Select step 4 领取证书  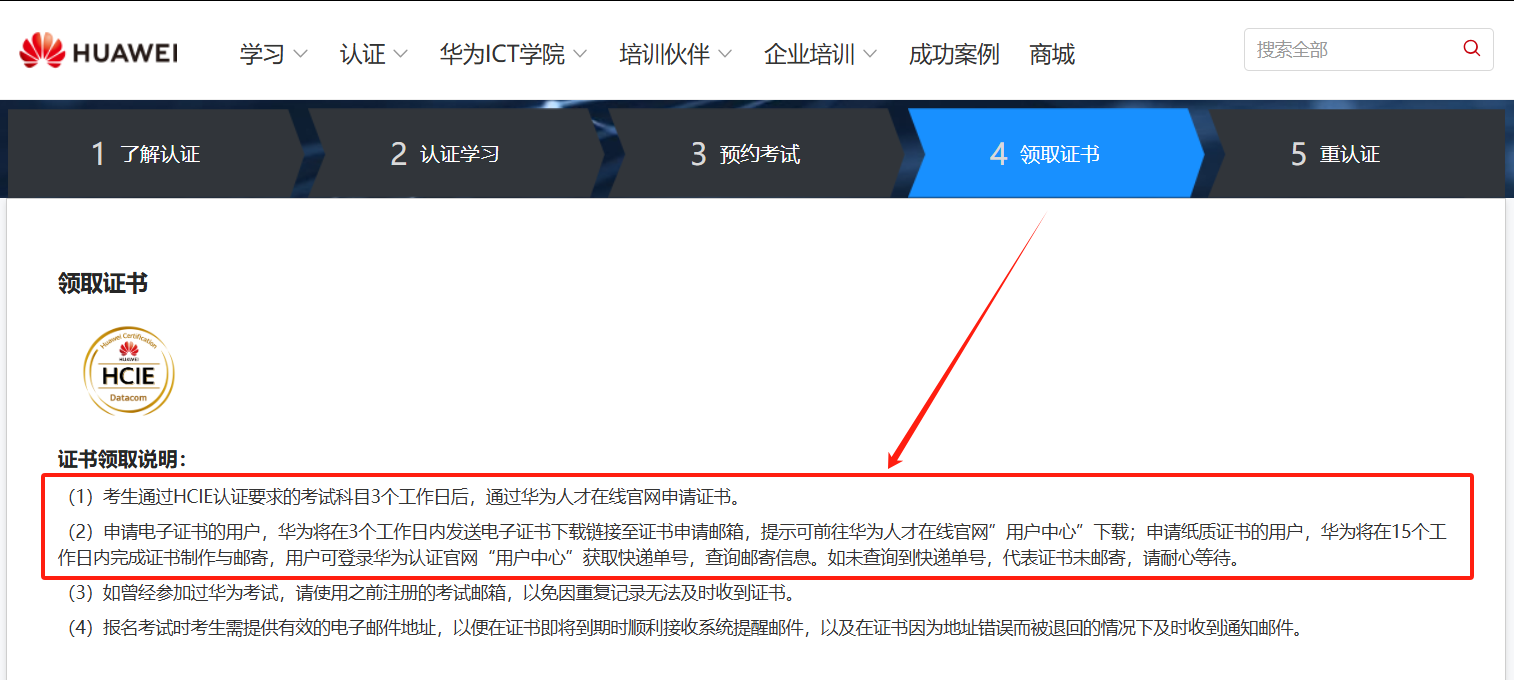pos(1055,154)
